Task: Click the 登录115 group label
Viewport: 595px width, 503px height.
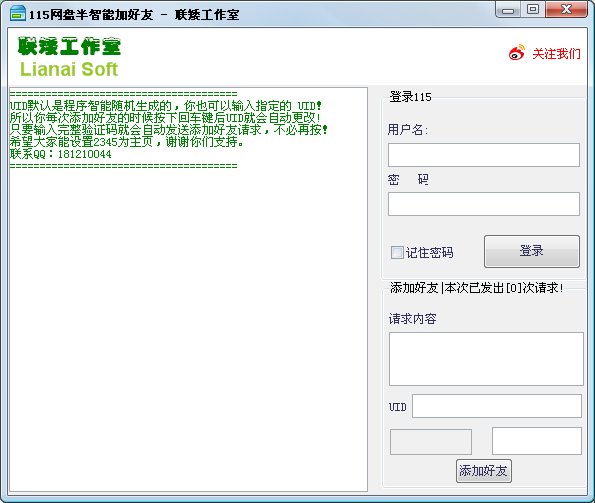Action: (x=410, y=97)
